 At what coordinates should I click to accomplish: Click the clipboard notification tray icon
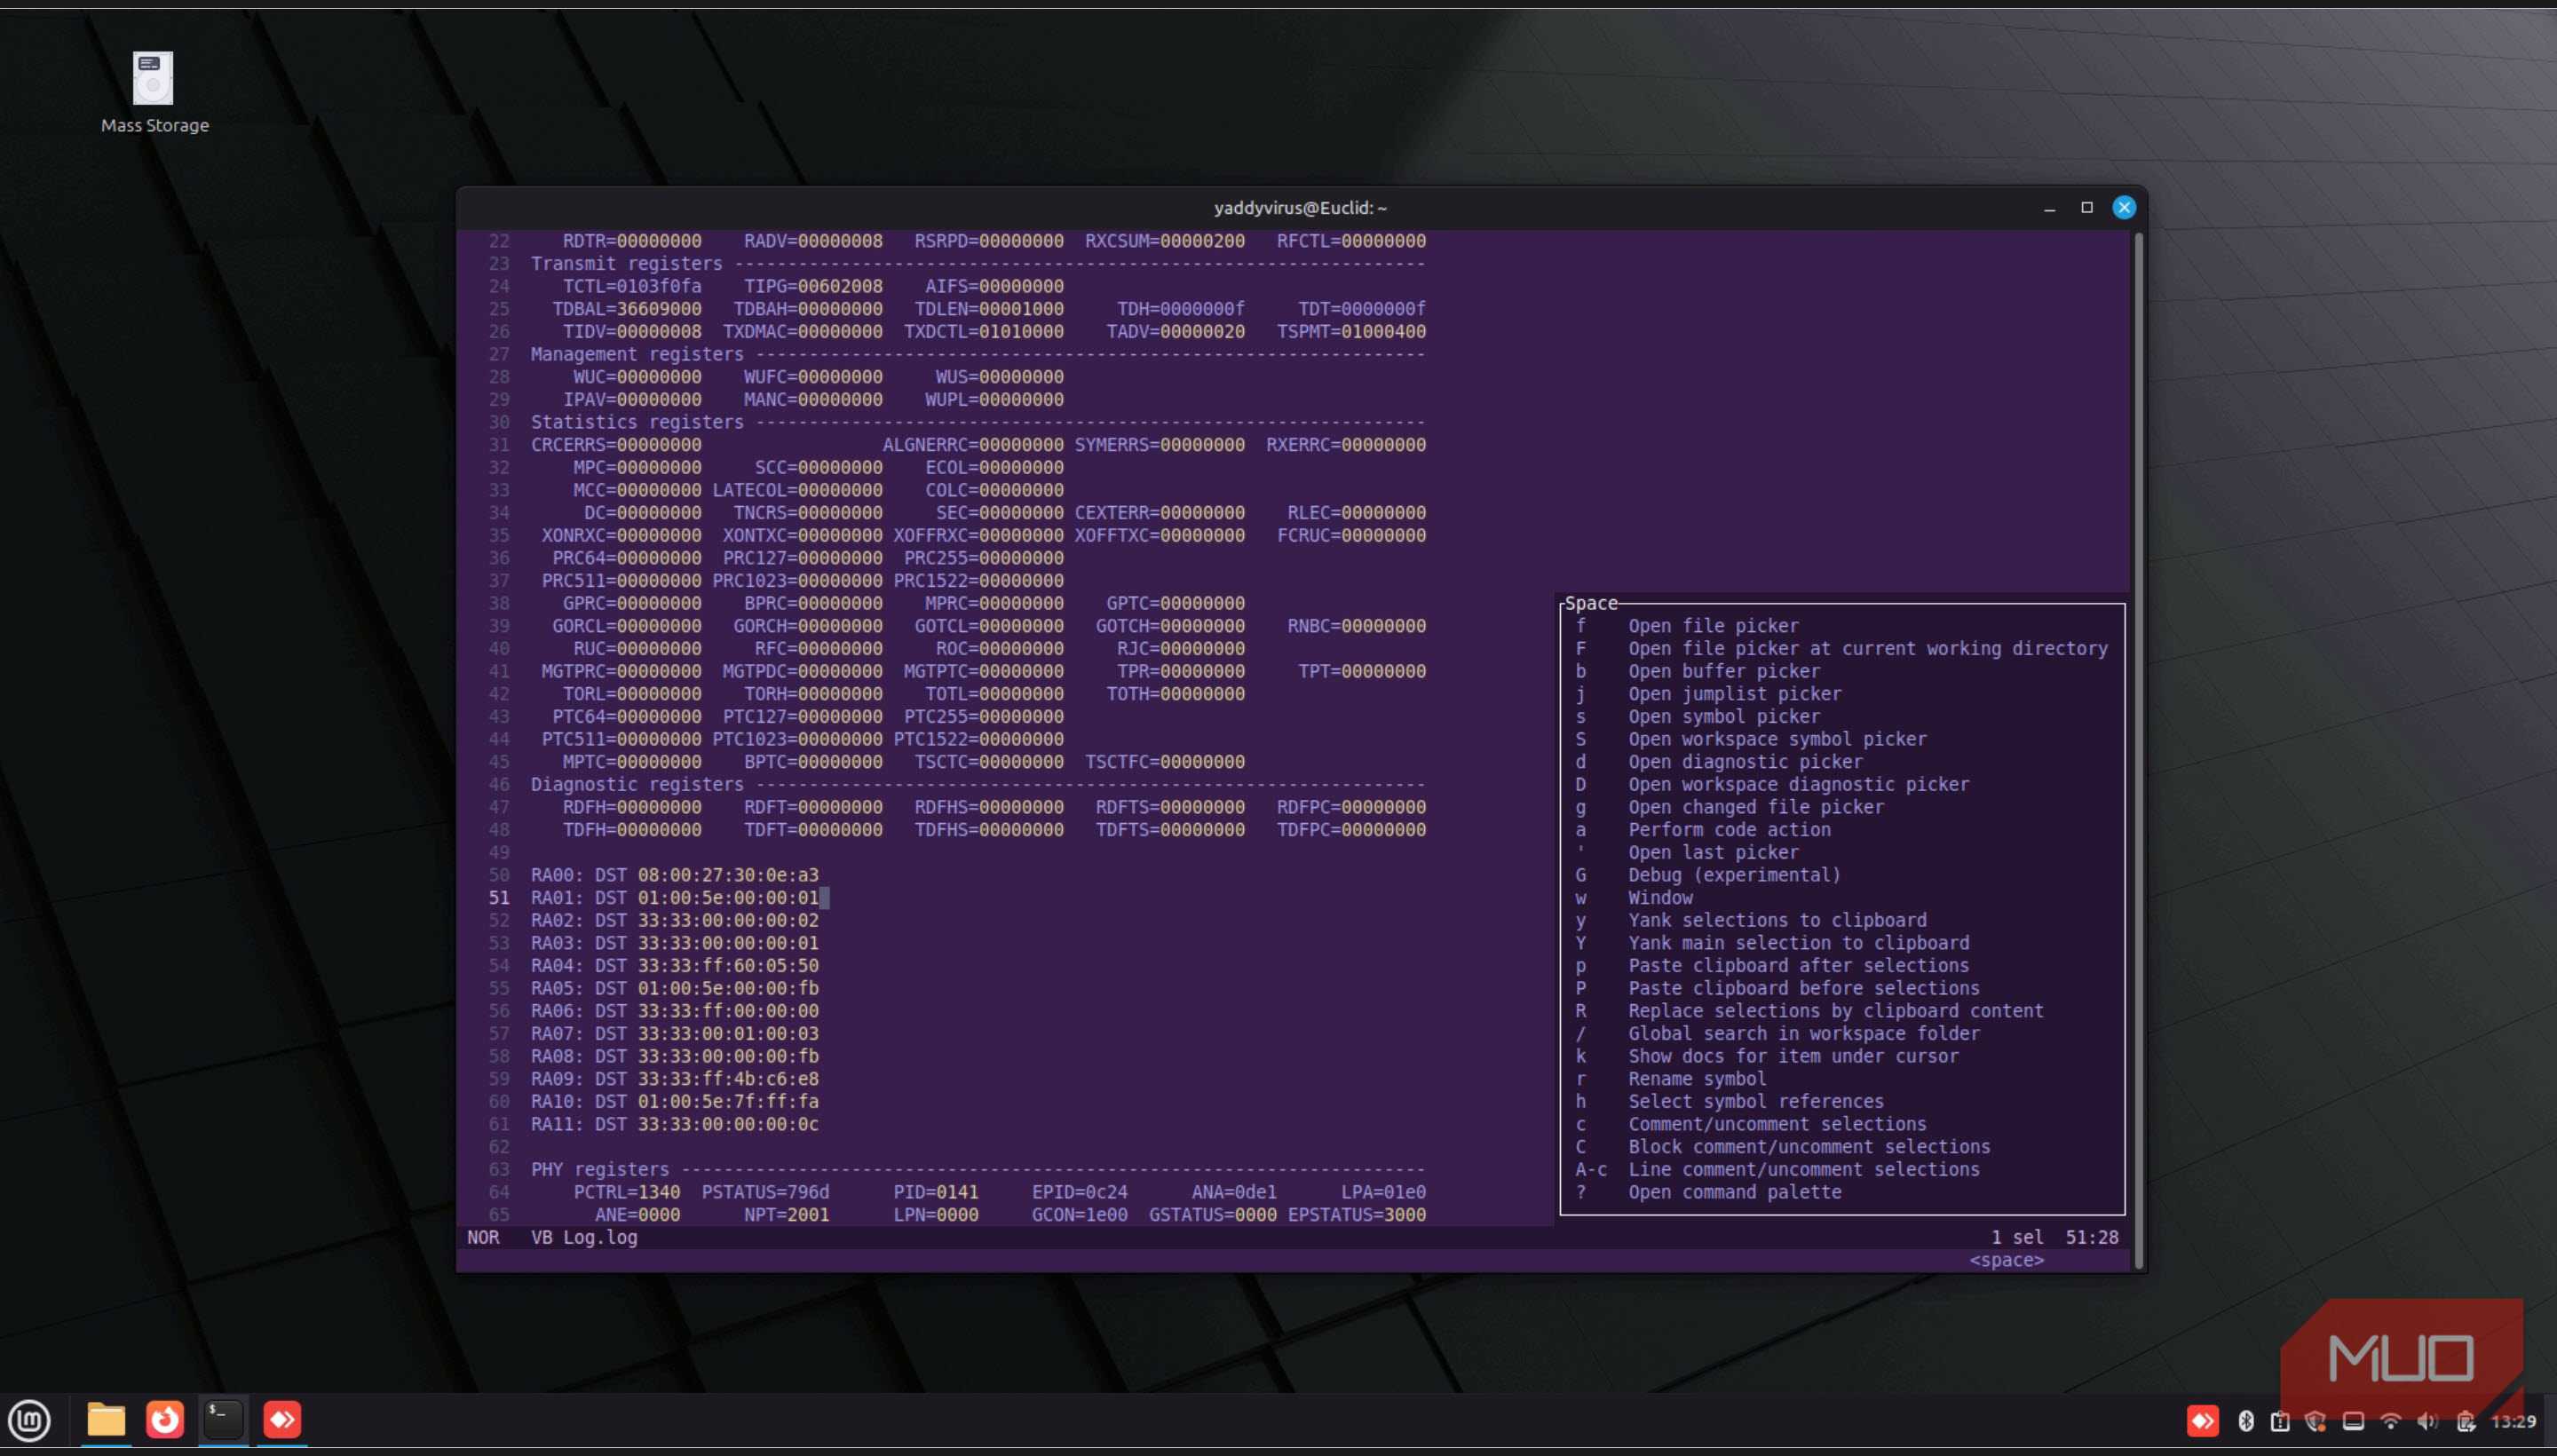[x=2280, y=1421]
